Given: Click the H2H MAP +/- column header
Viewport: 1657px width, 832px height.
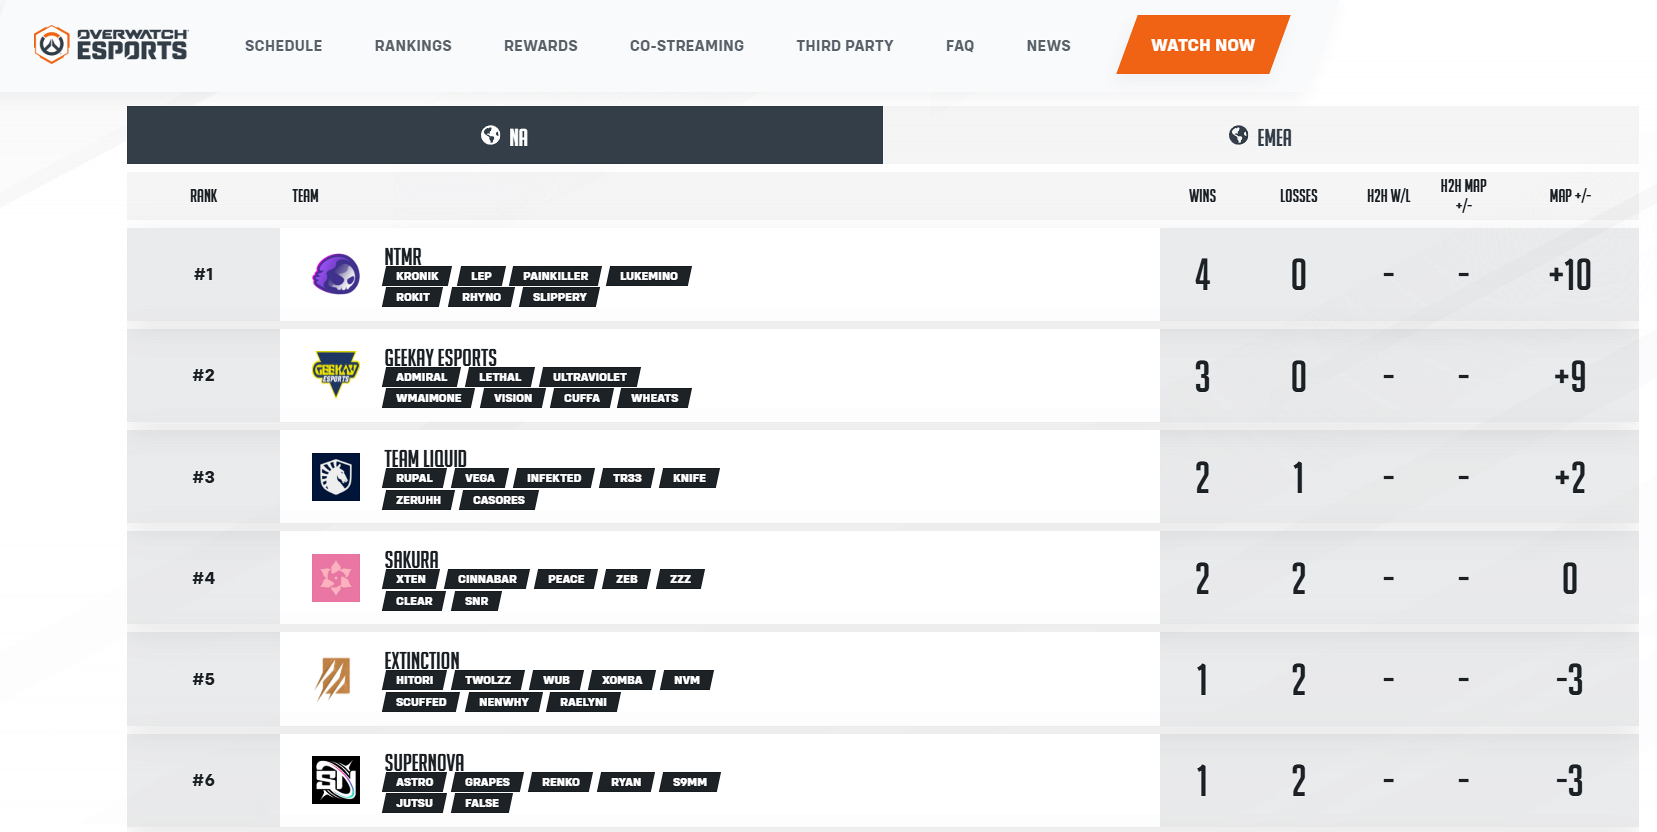Looking at the screenshot, I should (1463, 196).
